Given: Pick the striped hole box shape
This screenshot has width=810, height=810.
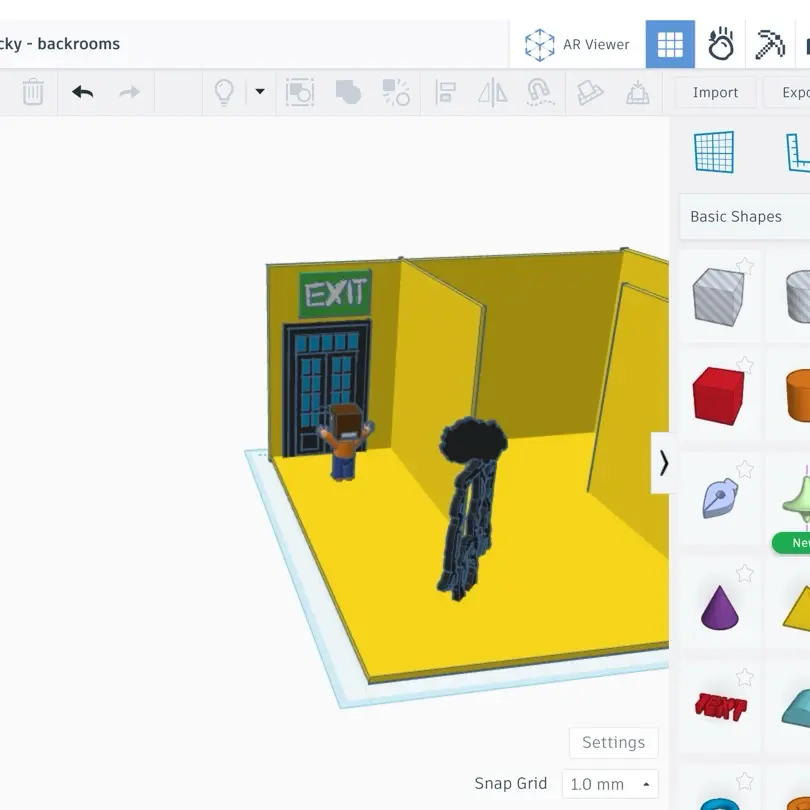Looking at the screenshot, I should coord(719,297).
